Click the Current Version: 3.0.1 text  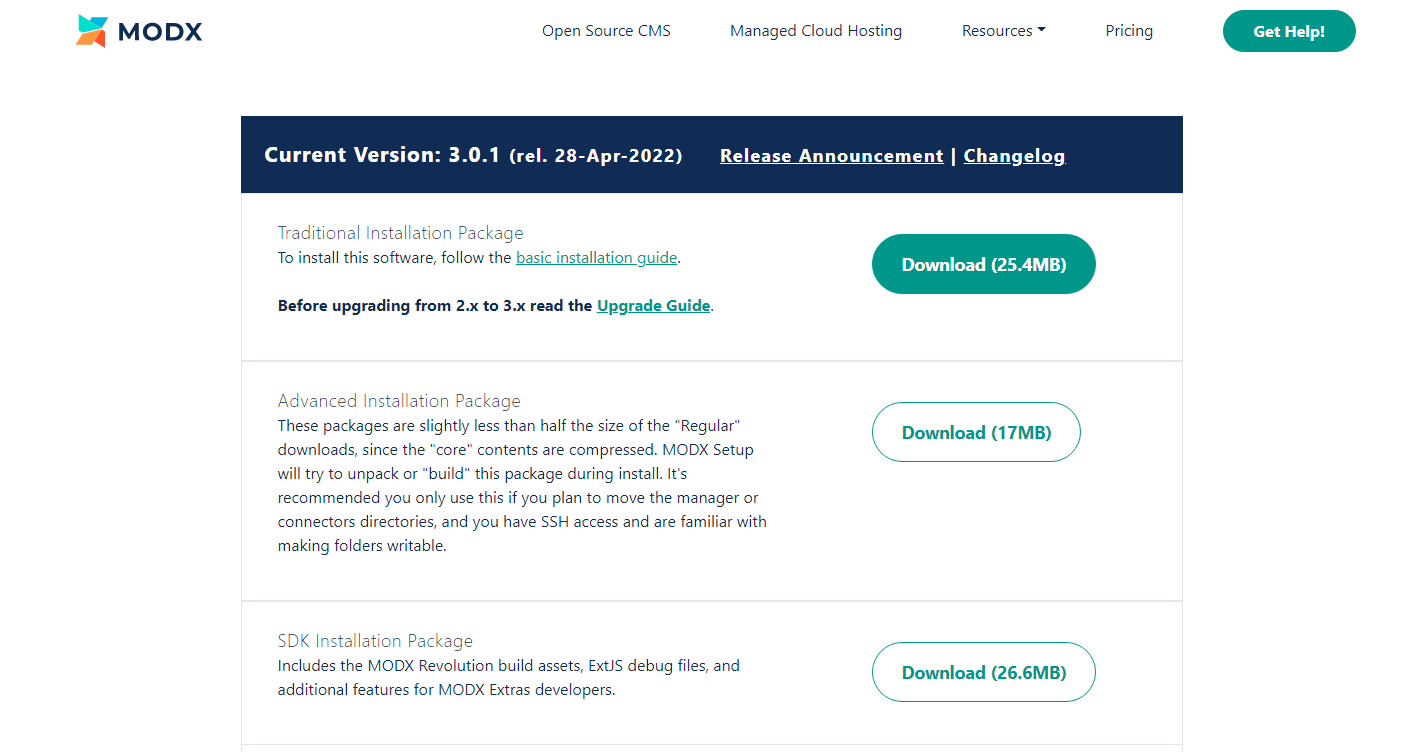pos(382,155)
